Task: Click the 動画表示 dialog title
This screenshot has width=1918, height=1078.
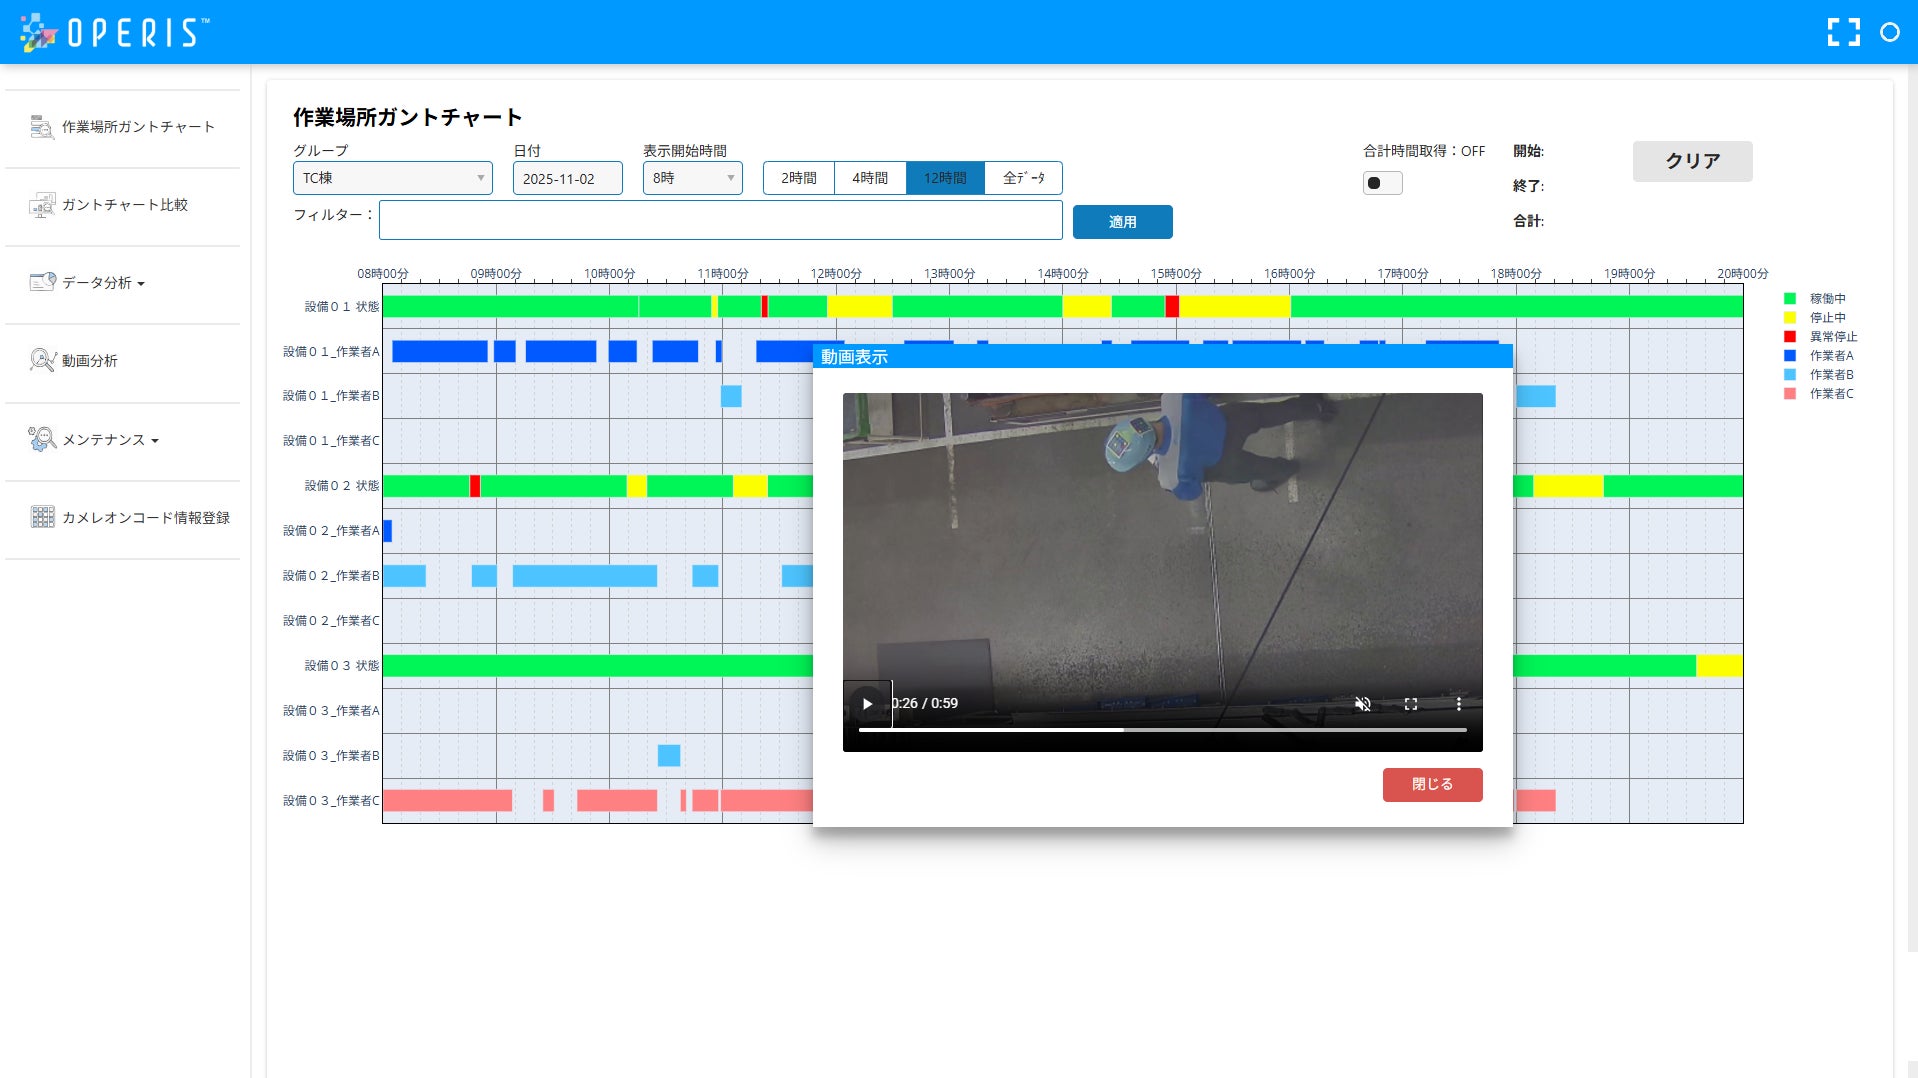Action: 854,357
